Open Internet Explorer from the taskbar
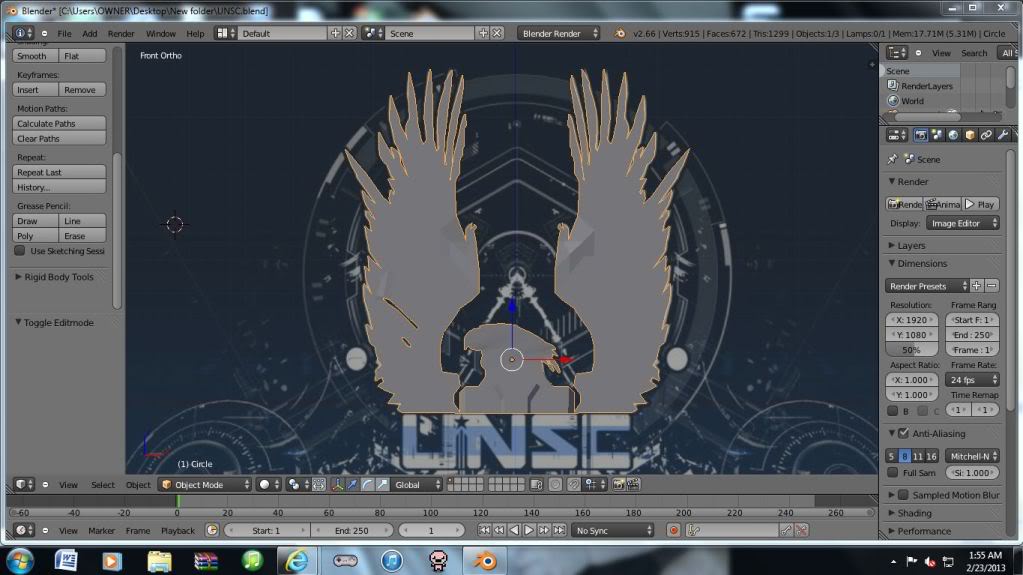 (x=298, y=560)
